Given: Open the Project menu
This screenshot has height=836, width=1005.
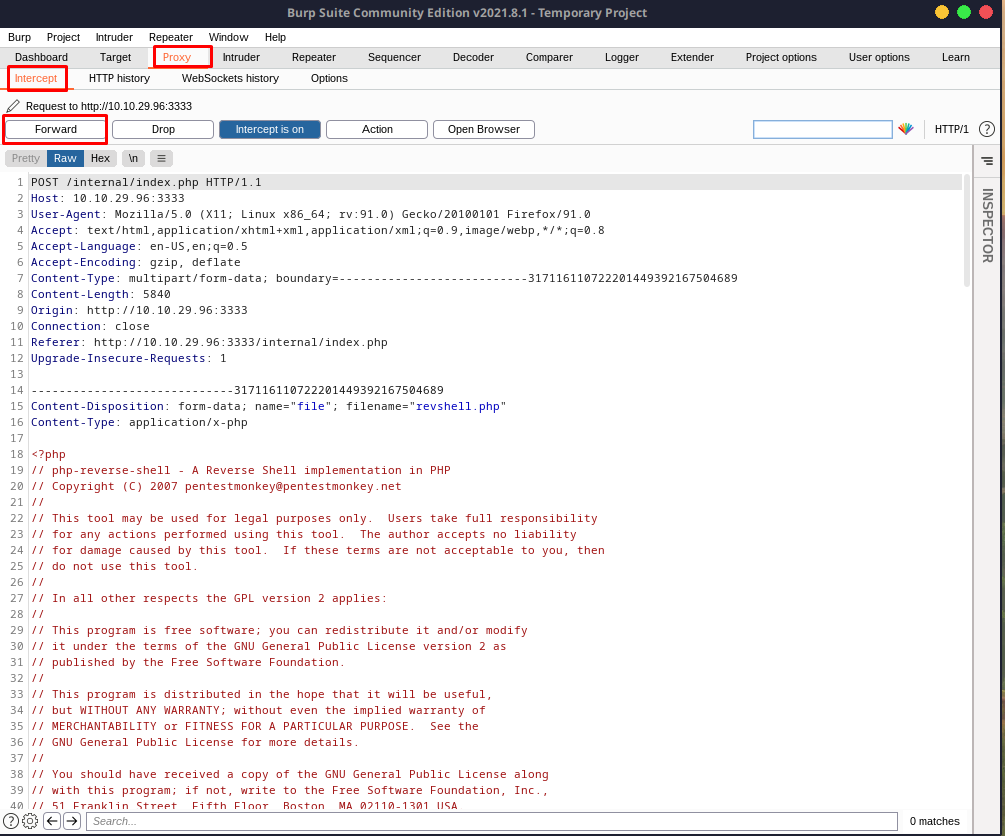Looking at the screenshot, I should point(63,37).
